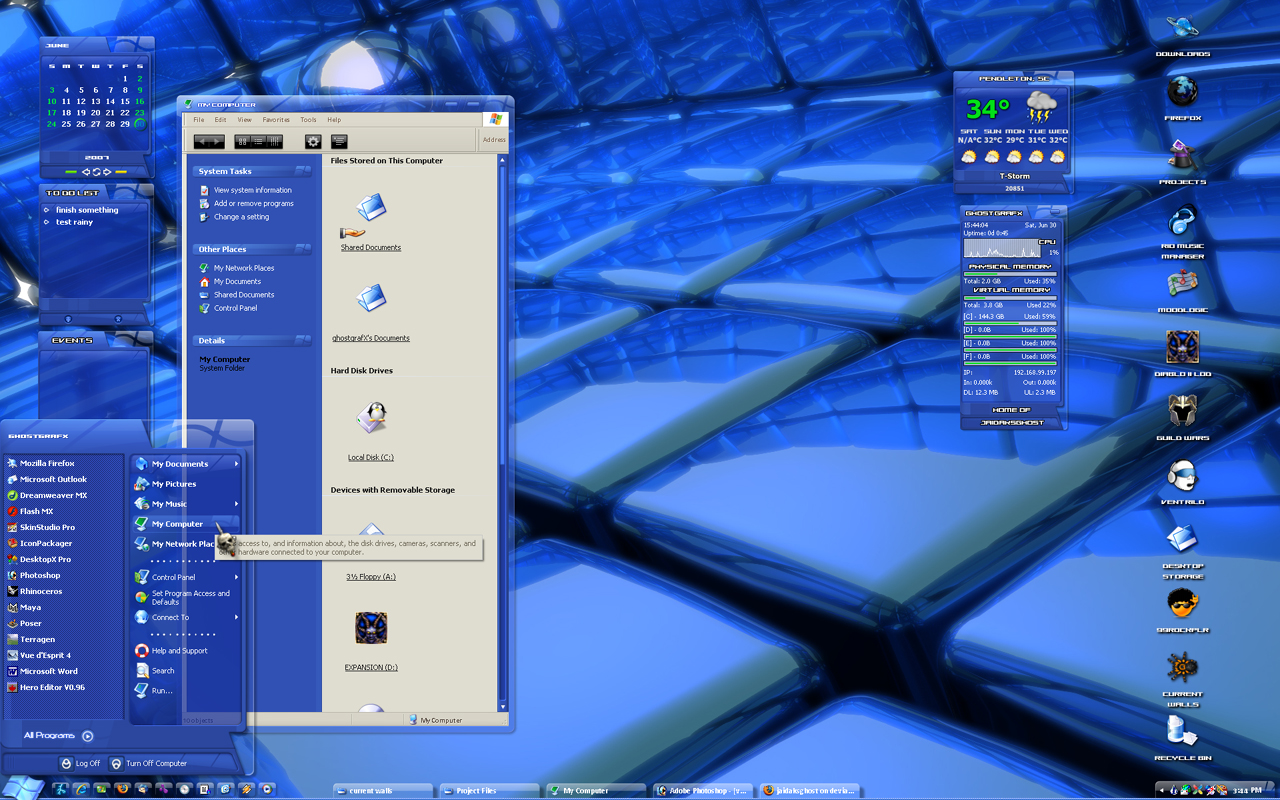Launch Firefox from quick launch bar
This screenshot has height=800, width=1280.
[x=123, y=789]
